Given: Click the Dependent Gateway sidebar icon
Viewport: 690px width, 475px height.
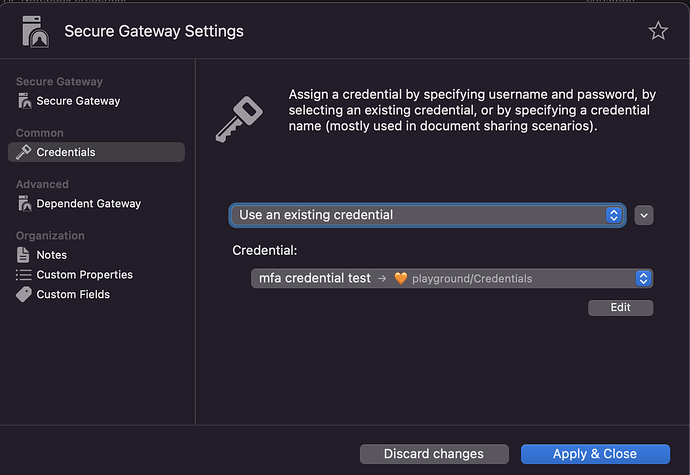Looking at the screenshot, I should 25,204.
